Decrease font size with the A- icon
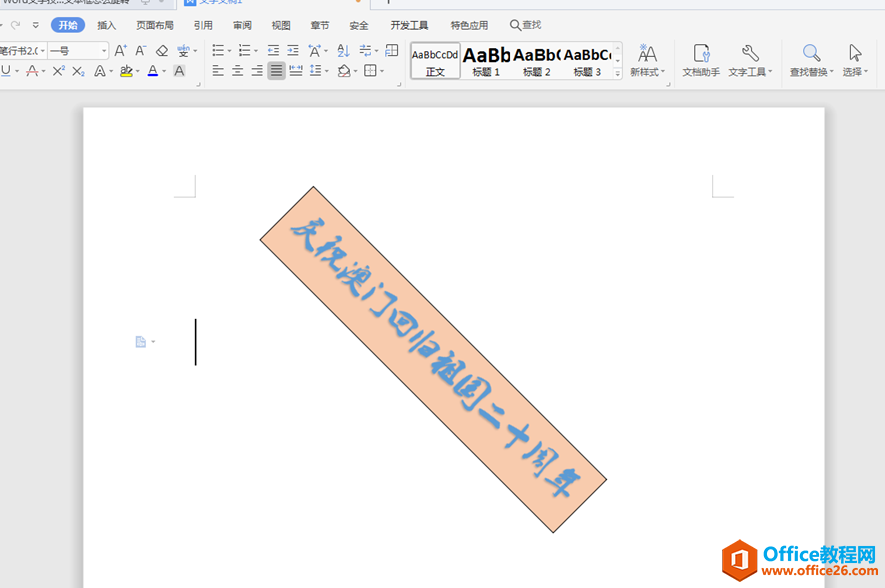885x588 pixels. [141, 51]
